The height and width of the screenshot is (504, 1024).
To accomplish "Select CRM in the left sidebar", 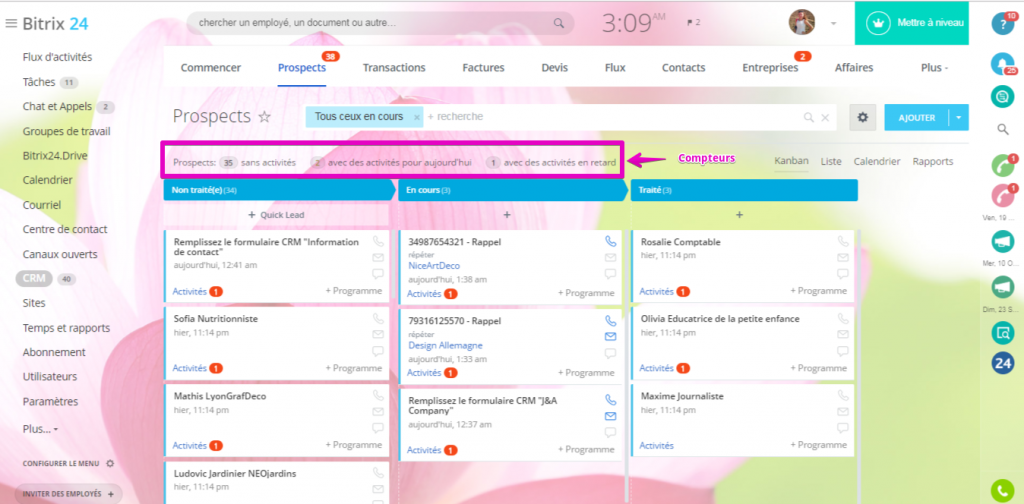I will tap(34, 279).
